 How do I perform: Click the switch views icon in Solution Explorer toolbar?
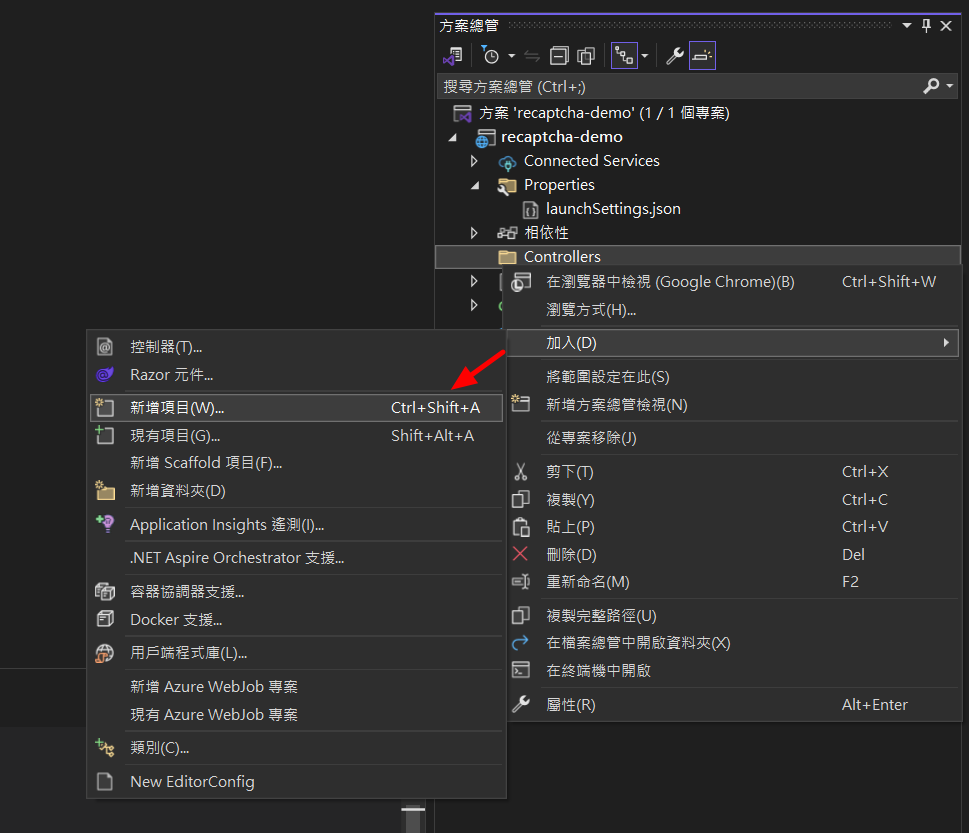(453, 56)
